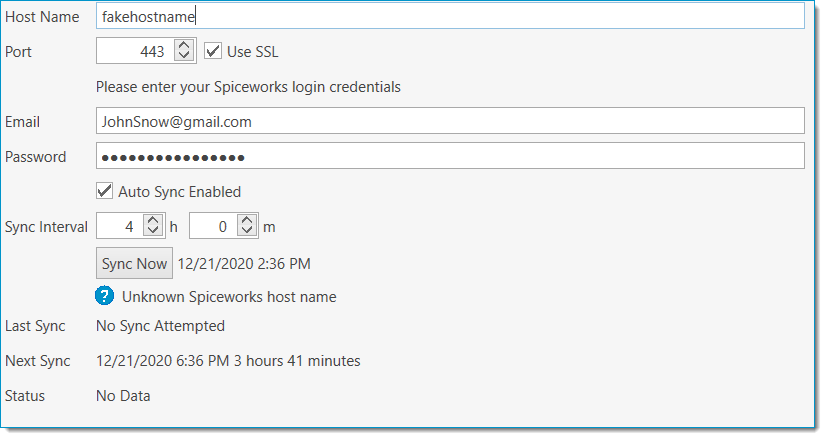Click the Port number value box
Viewport: 825px width, 438px height.
[135, 51]
